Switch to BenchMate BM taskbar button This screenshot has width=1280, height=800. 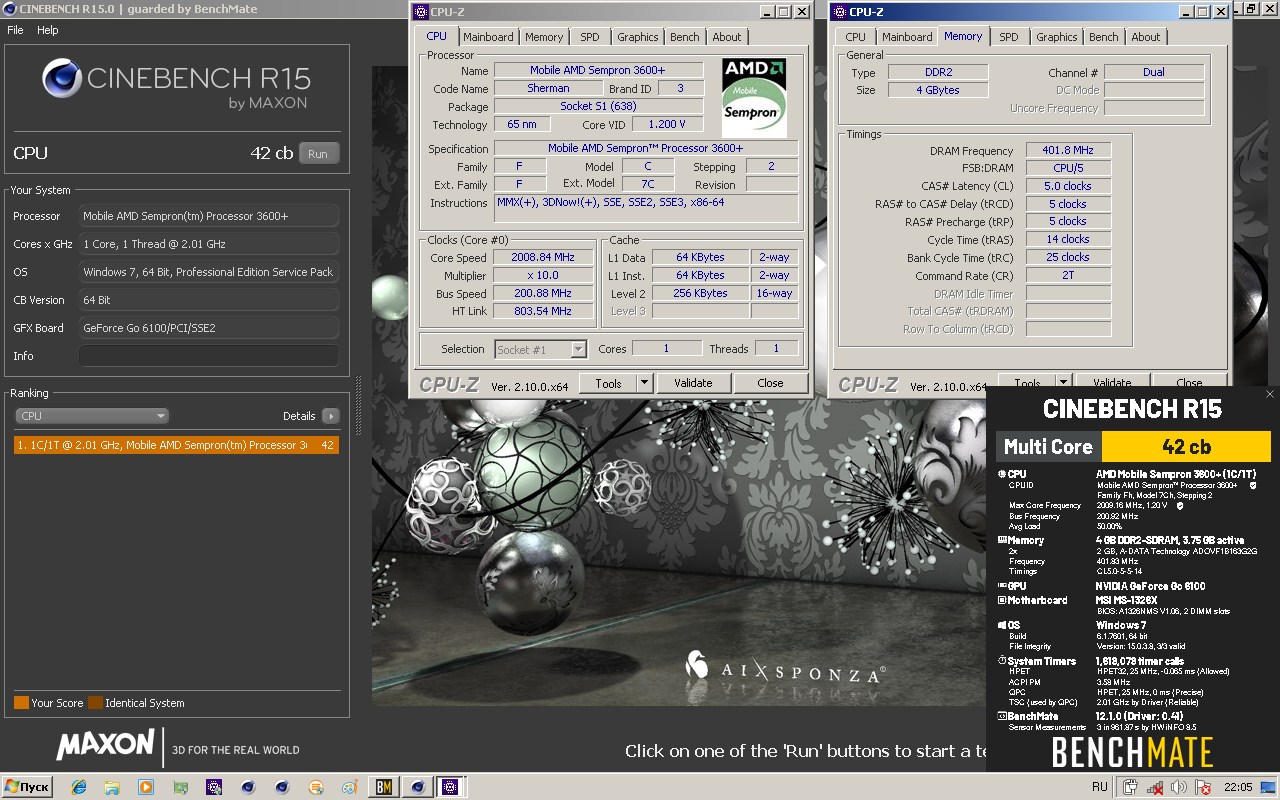click(x=383, y=787)
